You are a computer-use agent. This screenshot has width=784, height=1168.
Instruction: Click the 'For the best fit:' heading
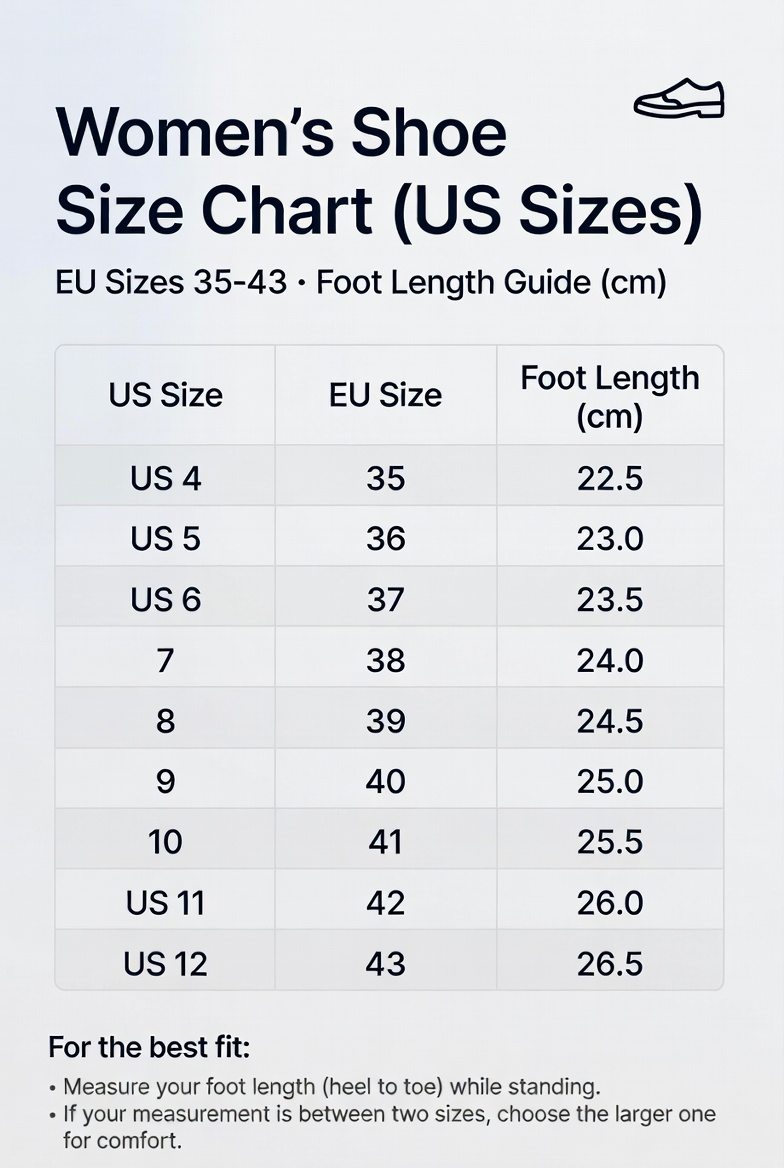(149, 1047)
